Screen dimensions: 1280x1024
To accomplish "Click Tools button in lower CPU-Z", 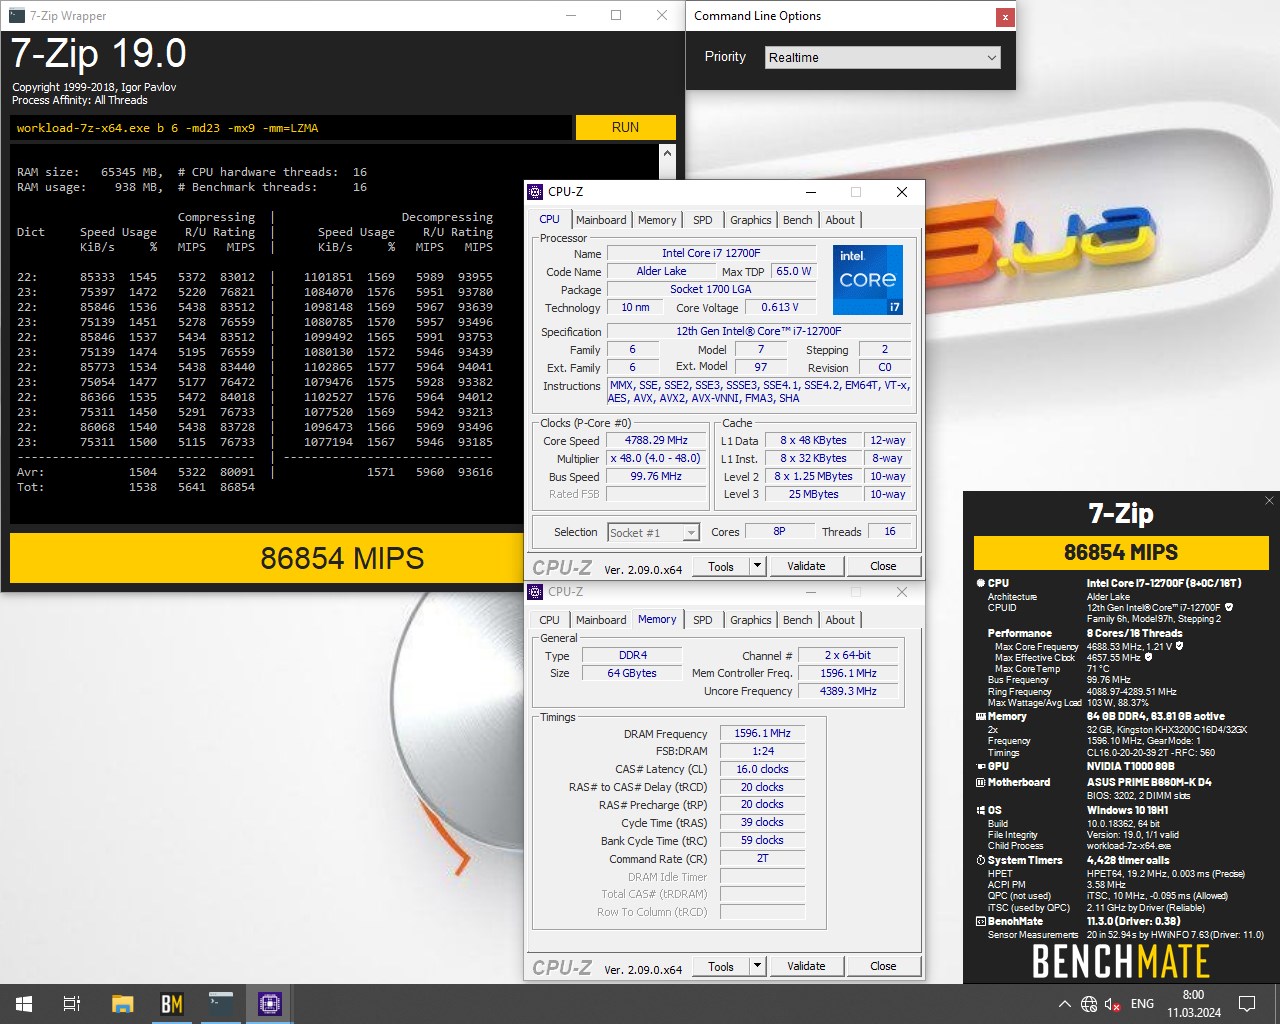I will pyautogui.click(x=721, y=966).
